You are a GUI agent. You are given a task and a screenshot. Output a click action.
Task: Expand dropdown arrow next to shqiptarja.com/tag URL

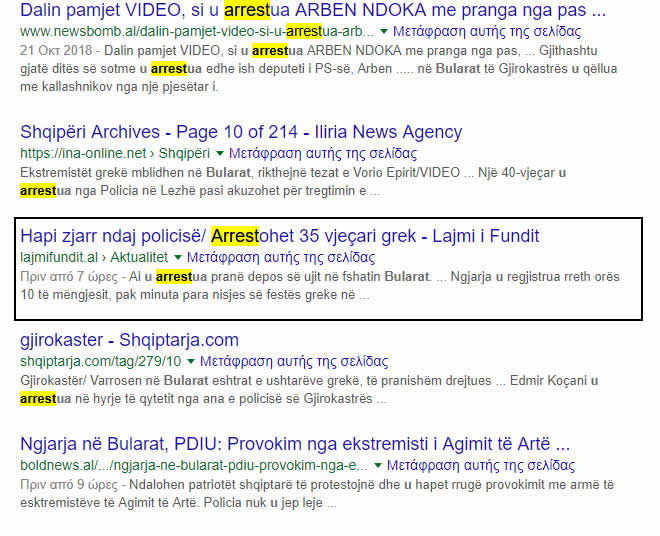(191, 362)
